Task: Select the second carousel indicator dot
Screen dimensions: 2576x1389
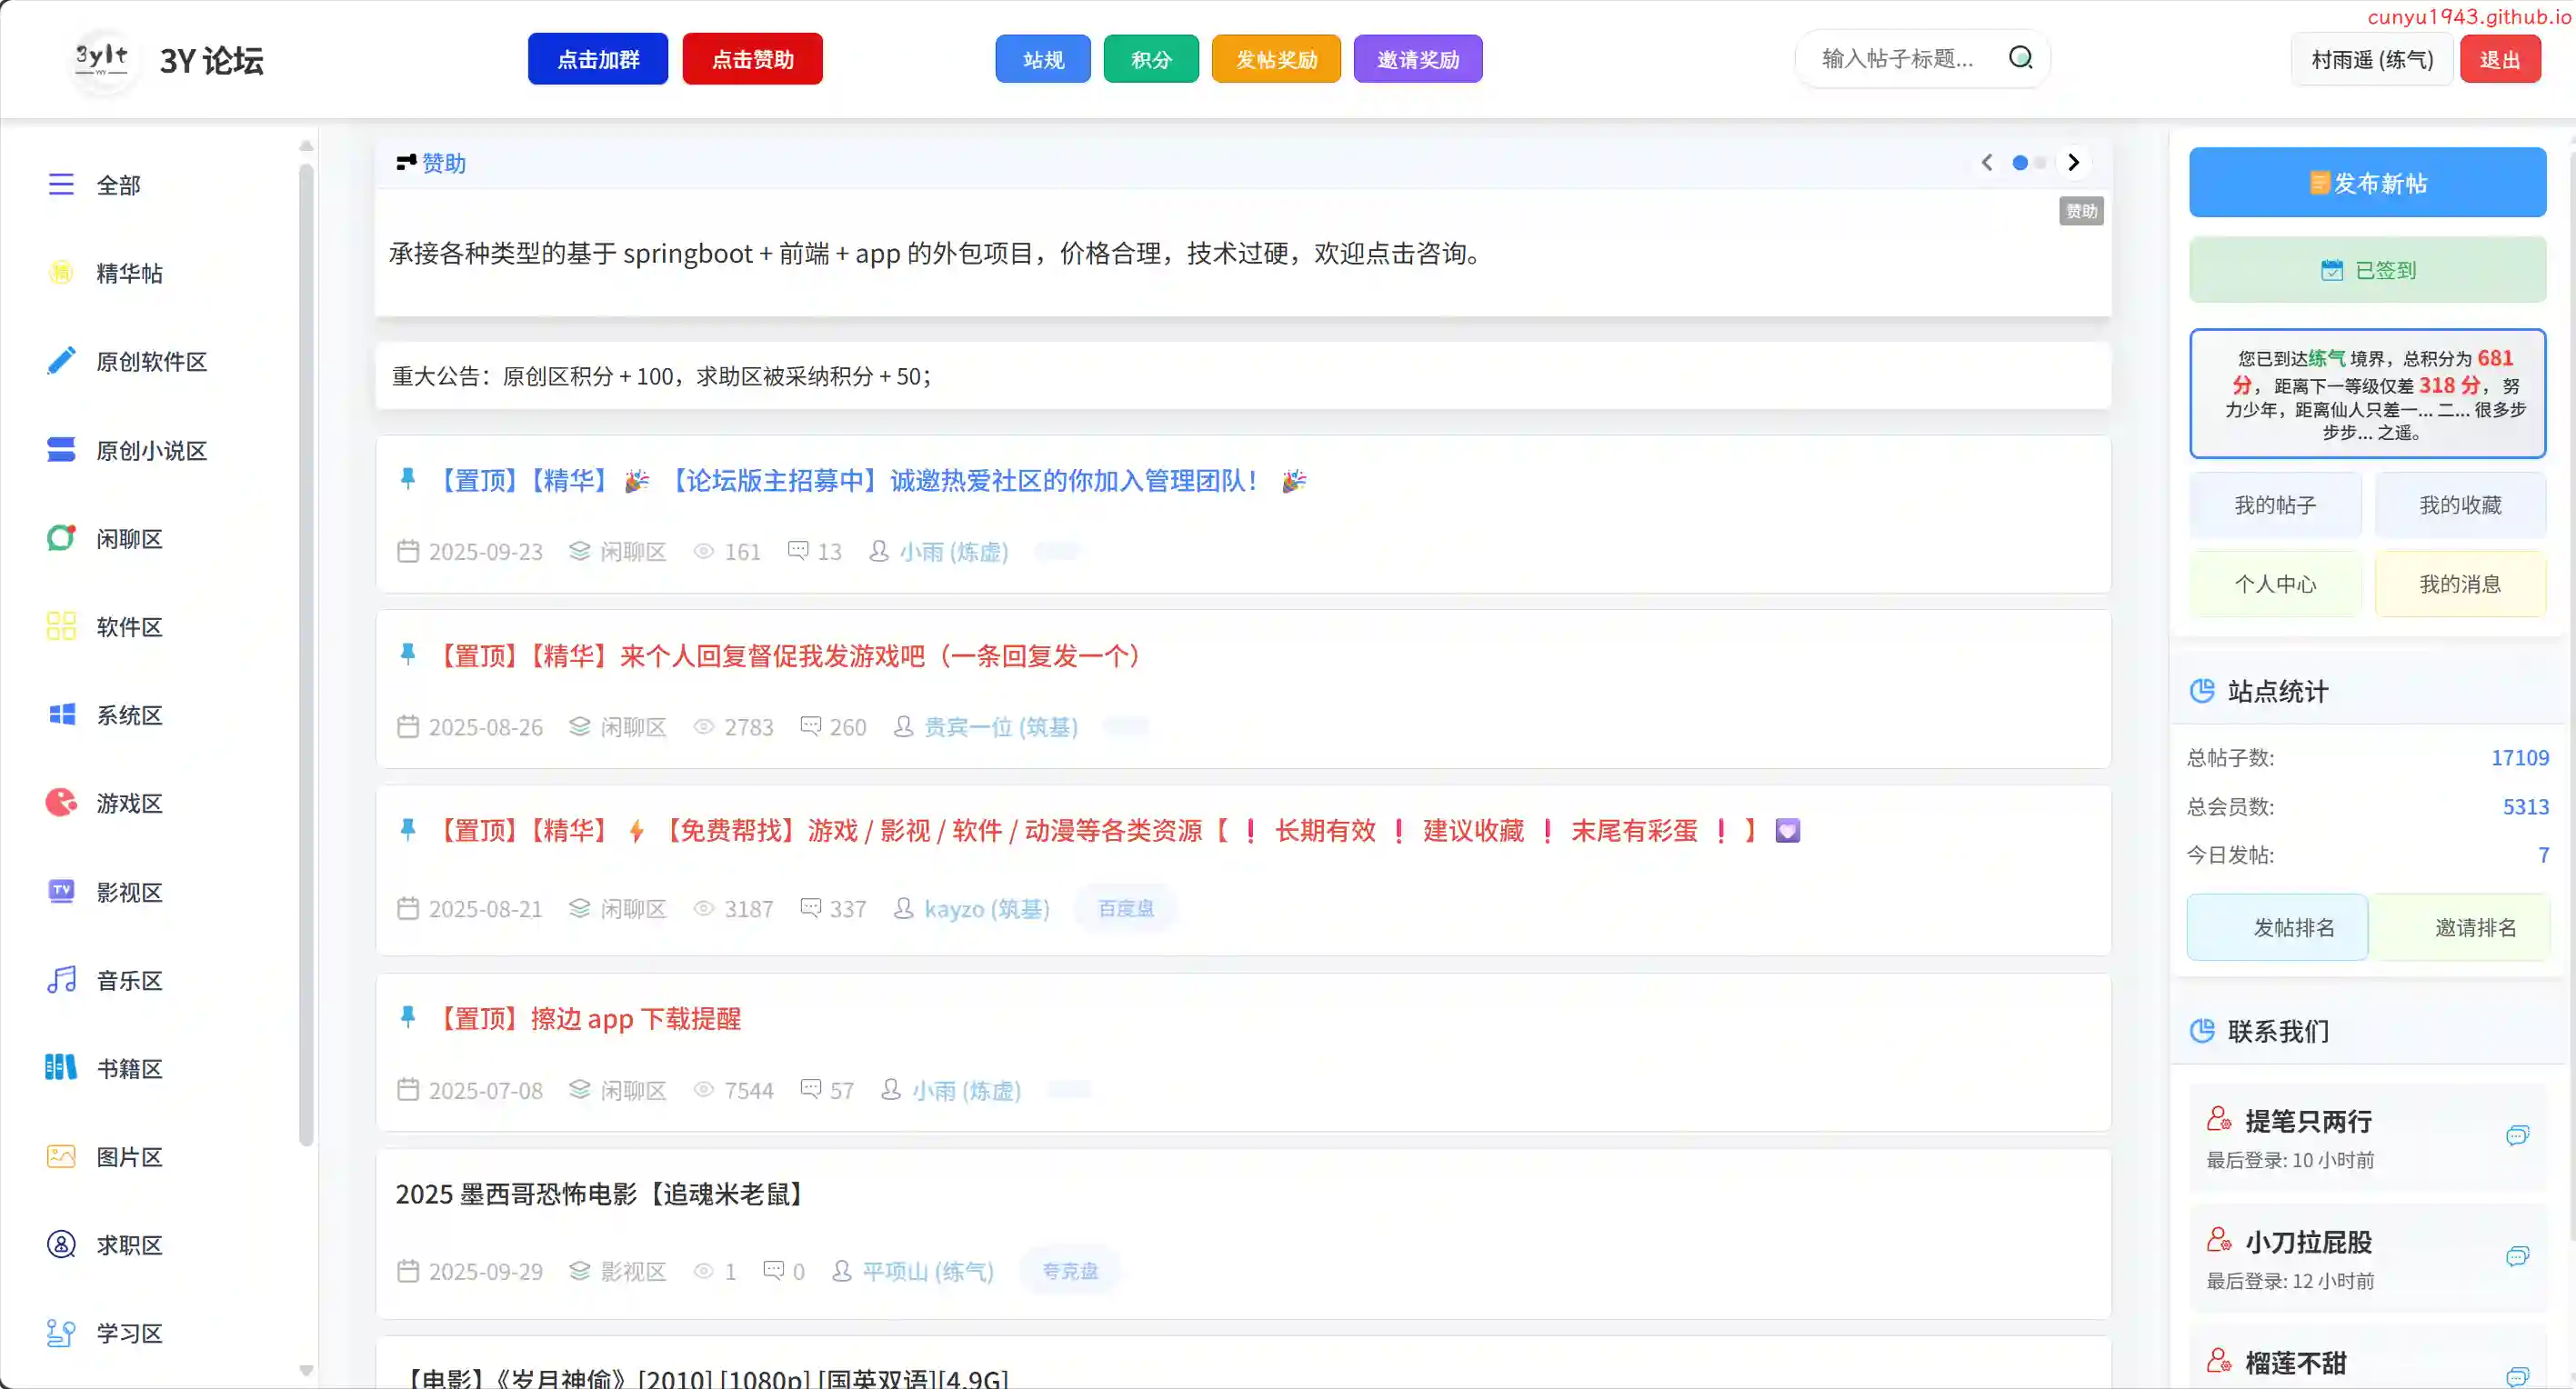Action: tap(2040, 162)
